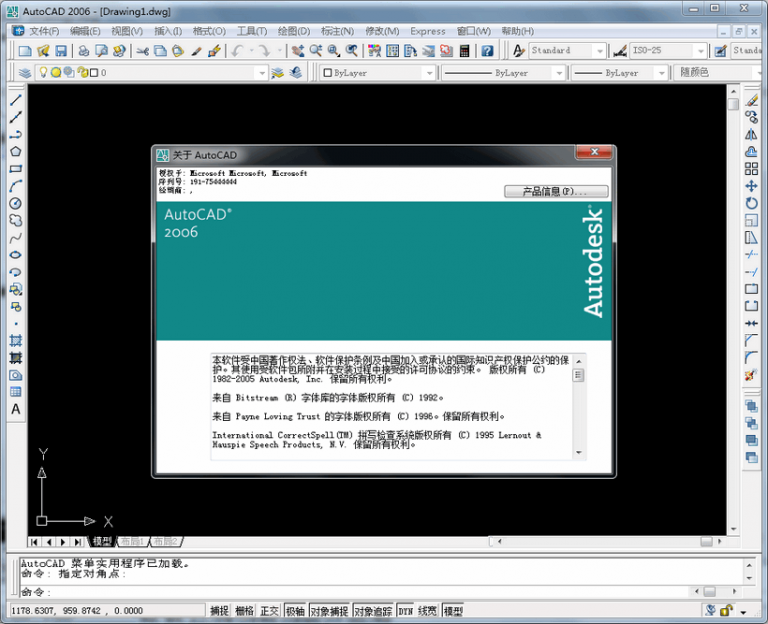Toggle 栅格 grid display in status bar
This screenshot has height=624, width=768.
244,610
